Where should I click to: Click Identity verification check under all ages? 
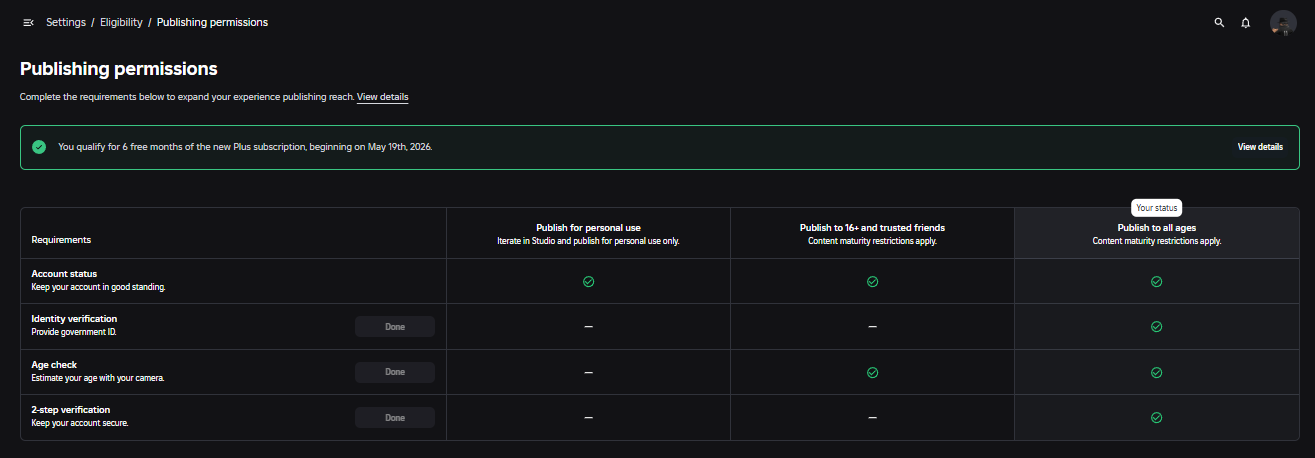tap(1157, 327)
